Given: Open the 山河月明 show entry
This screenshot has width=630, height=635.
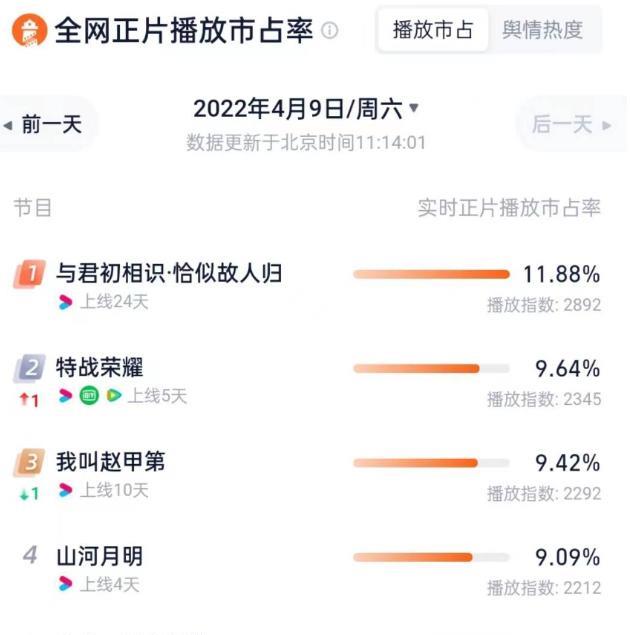Looking at the screenshot, I should pos(100,556).
